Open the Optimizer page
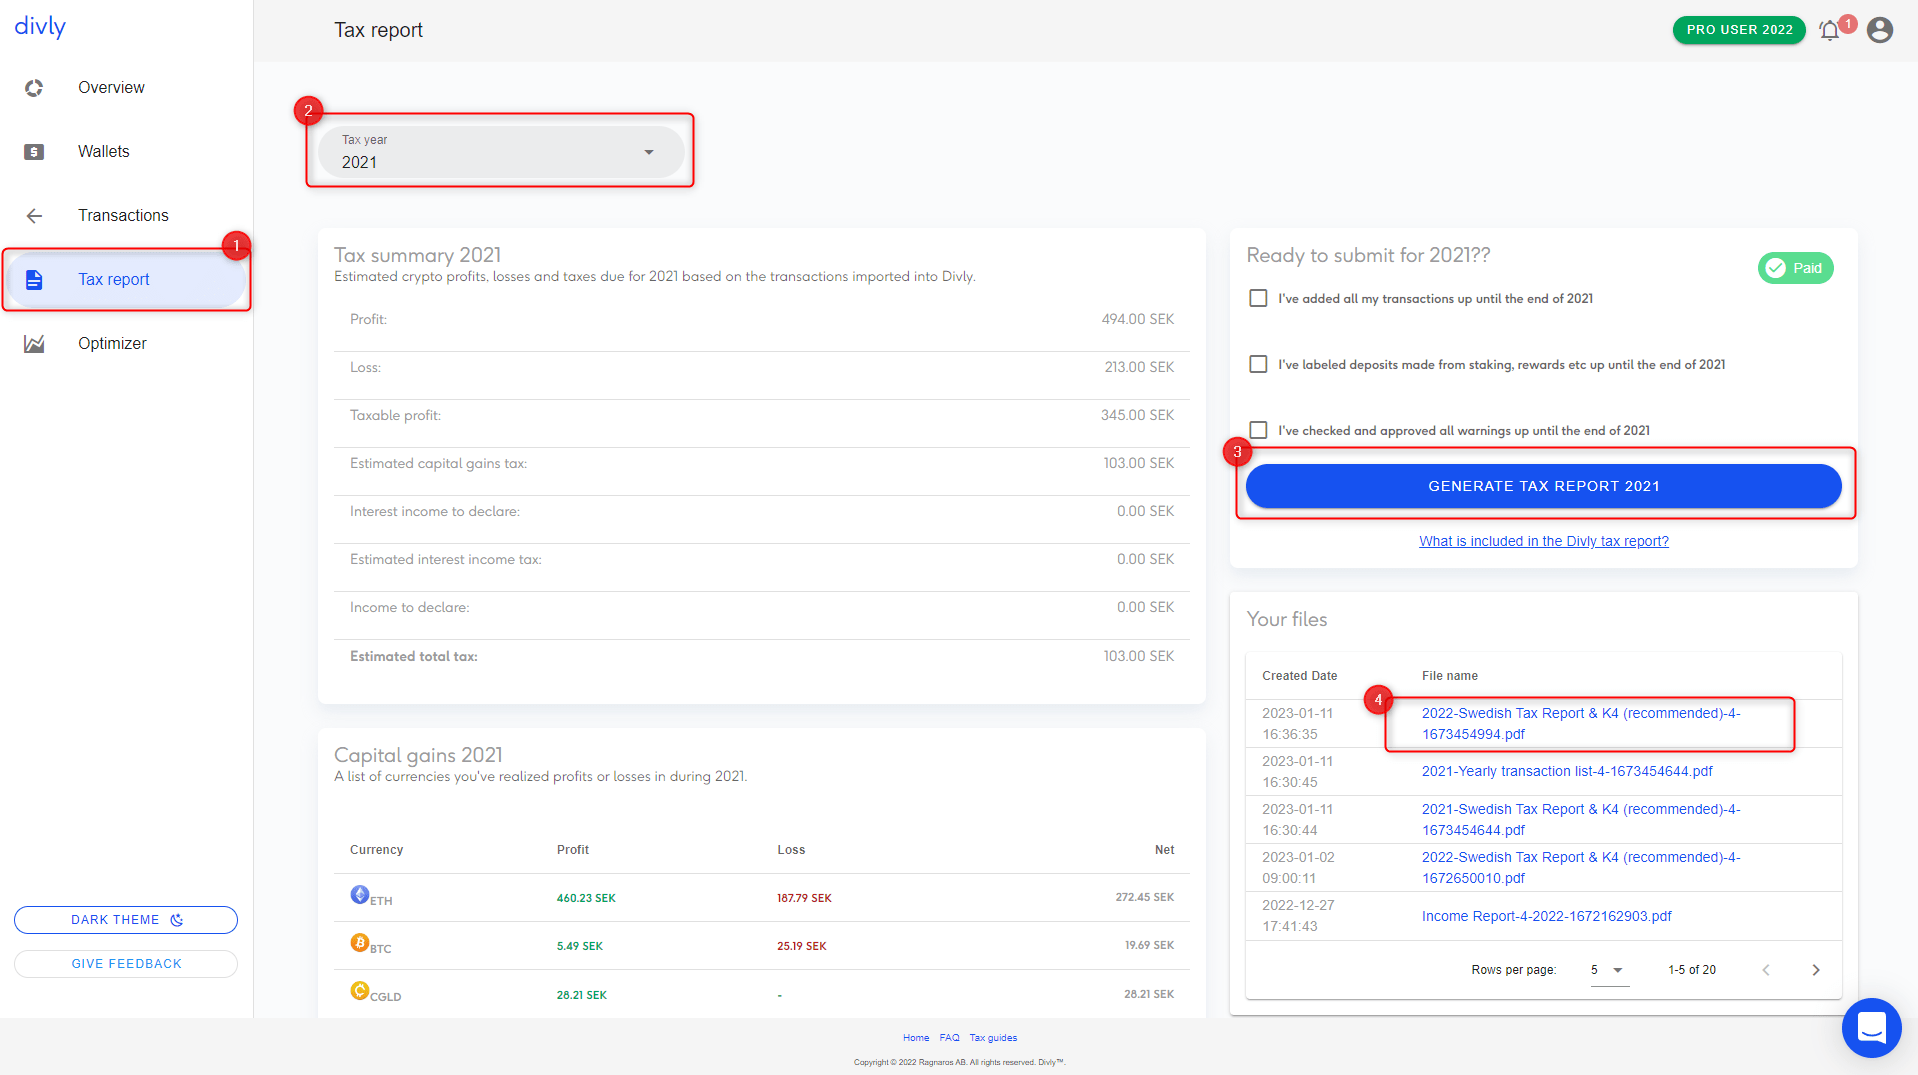This screenshot has height=1075, width=1918. pyautogui.click(x=112, y=344)
